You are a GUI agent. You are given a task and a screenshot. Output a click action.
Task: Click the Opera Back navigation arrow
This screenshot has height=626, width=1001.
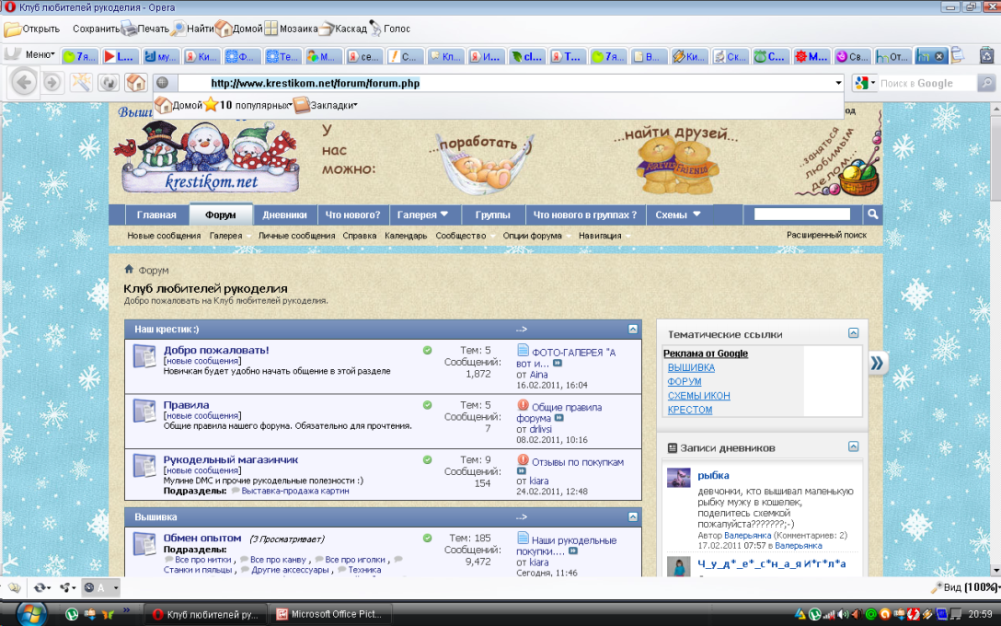(24, 82)
